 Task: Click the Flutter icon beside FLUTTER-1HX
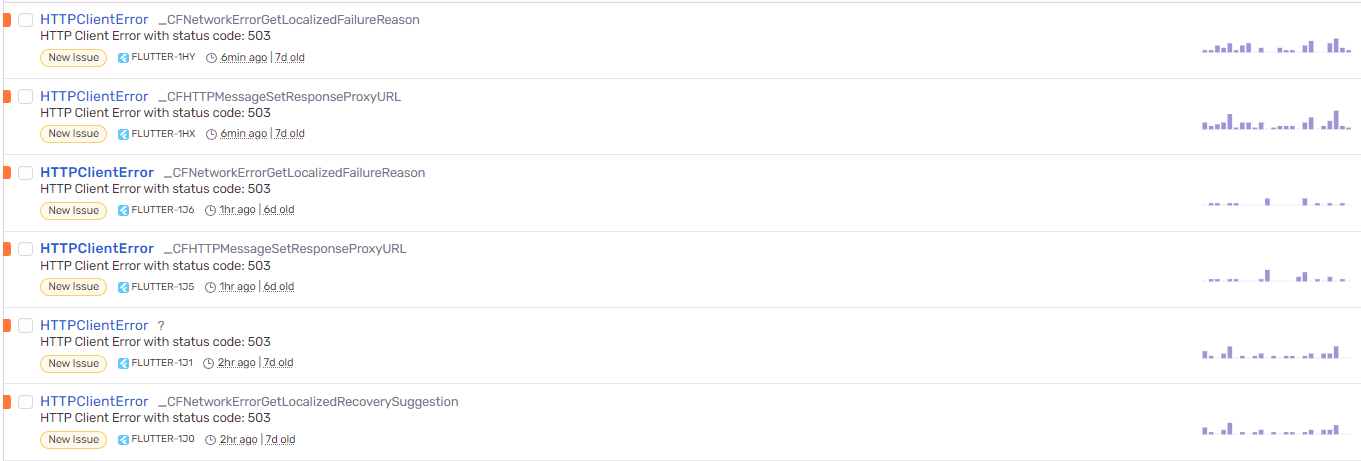coord(123,134)
